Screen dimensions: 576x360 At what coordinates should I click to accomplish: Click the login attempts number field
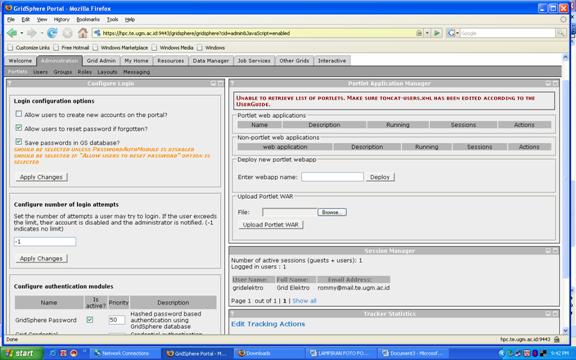[x=45, y=242]
